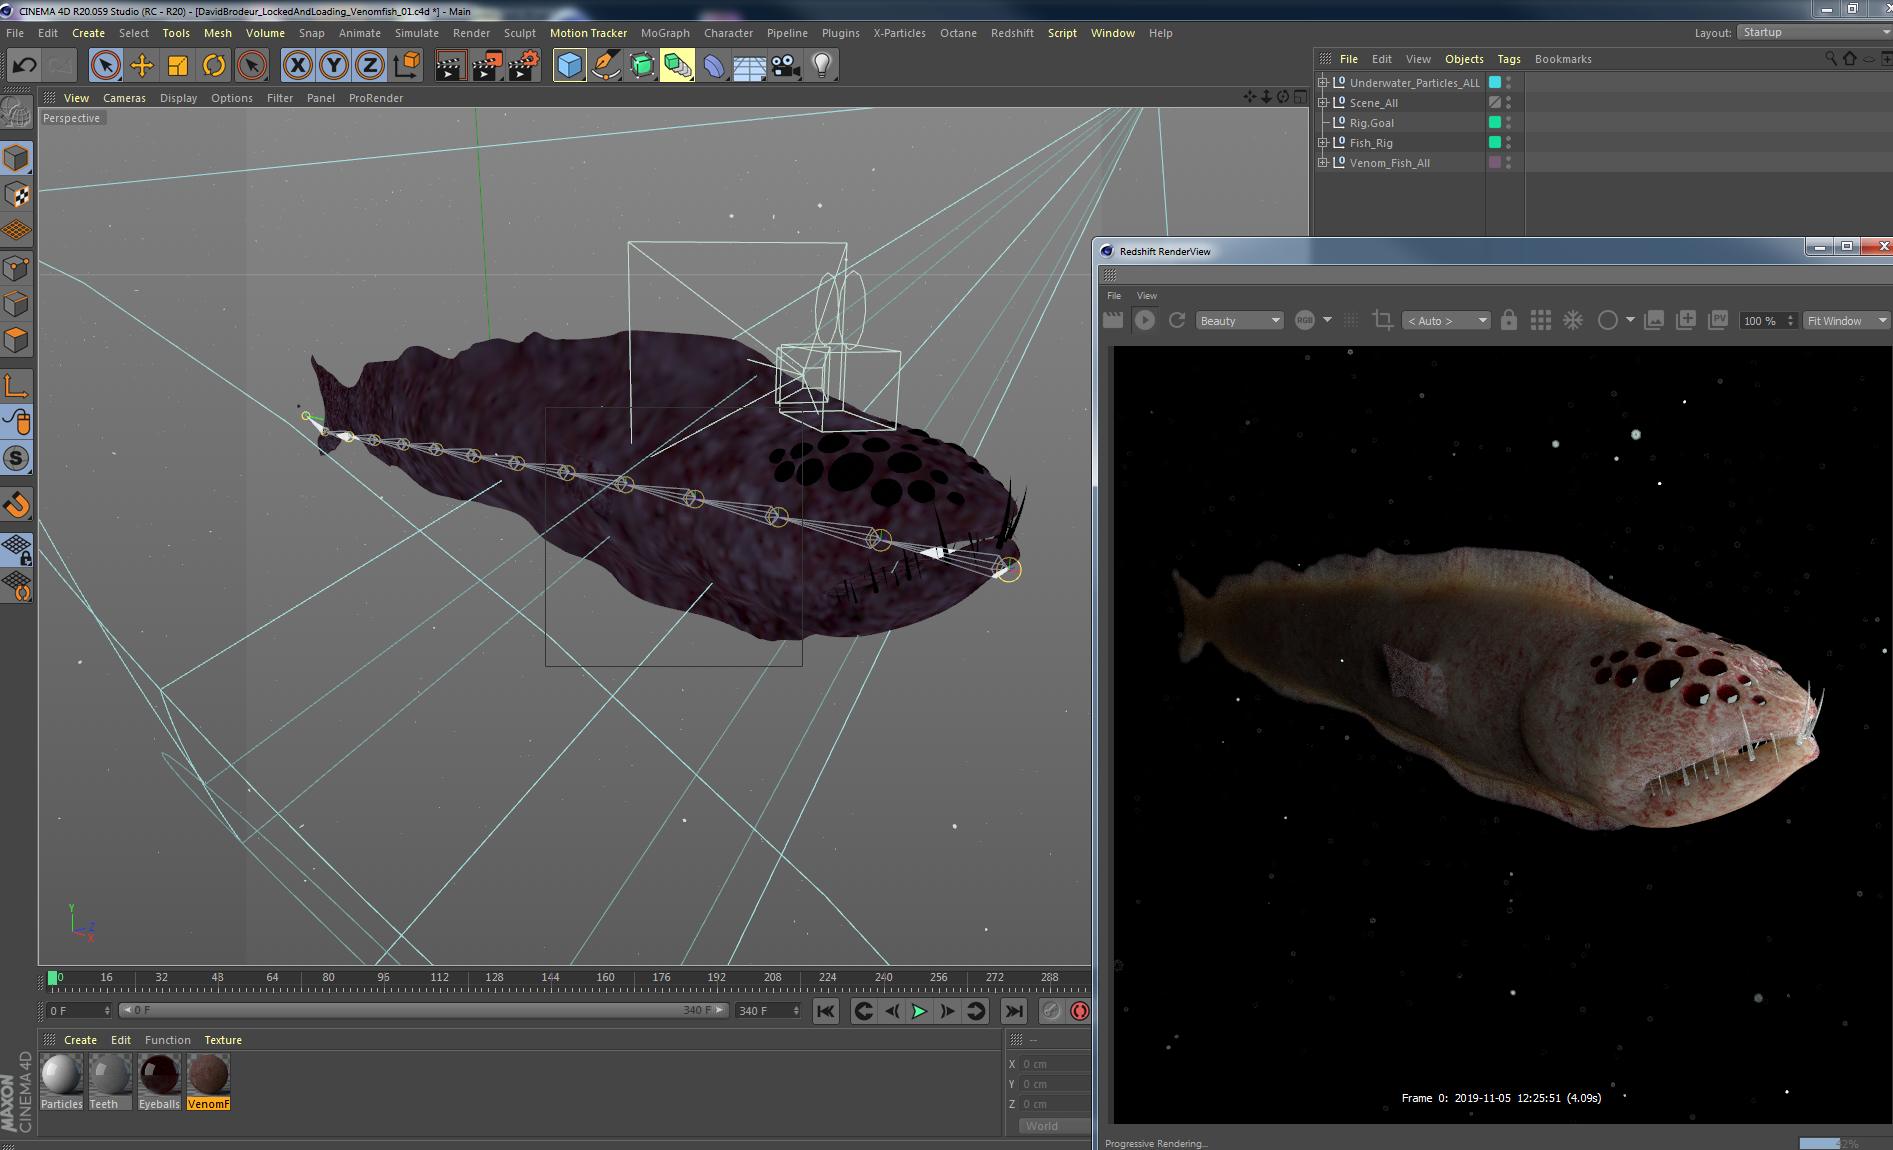1893x1150 pixels.
Task: Select the Rotate tool
Action: [215, 65]
